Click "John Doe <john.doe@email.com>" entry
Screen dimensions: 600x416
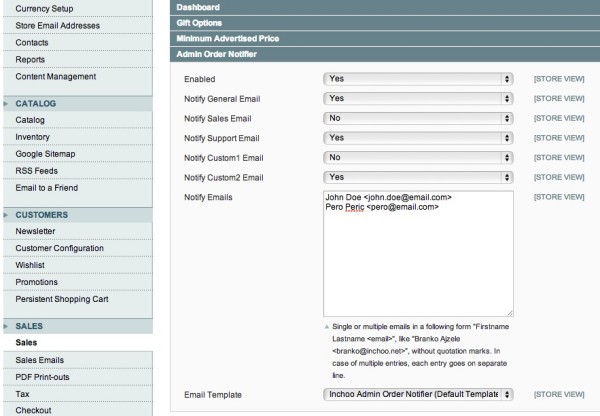(388, 197)
